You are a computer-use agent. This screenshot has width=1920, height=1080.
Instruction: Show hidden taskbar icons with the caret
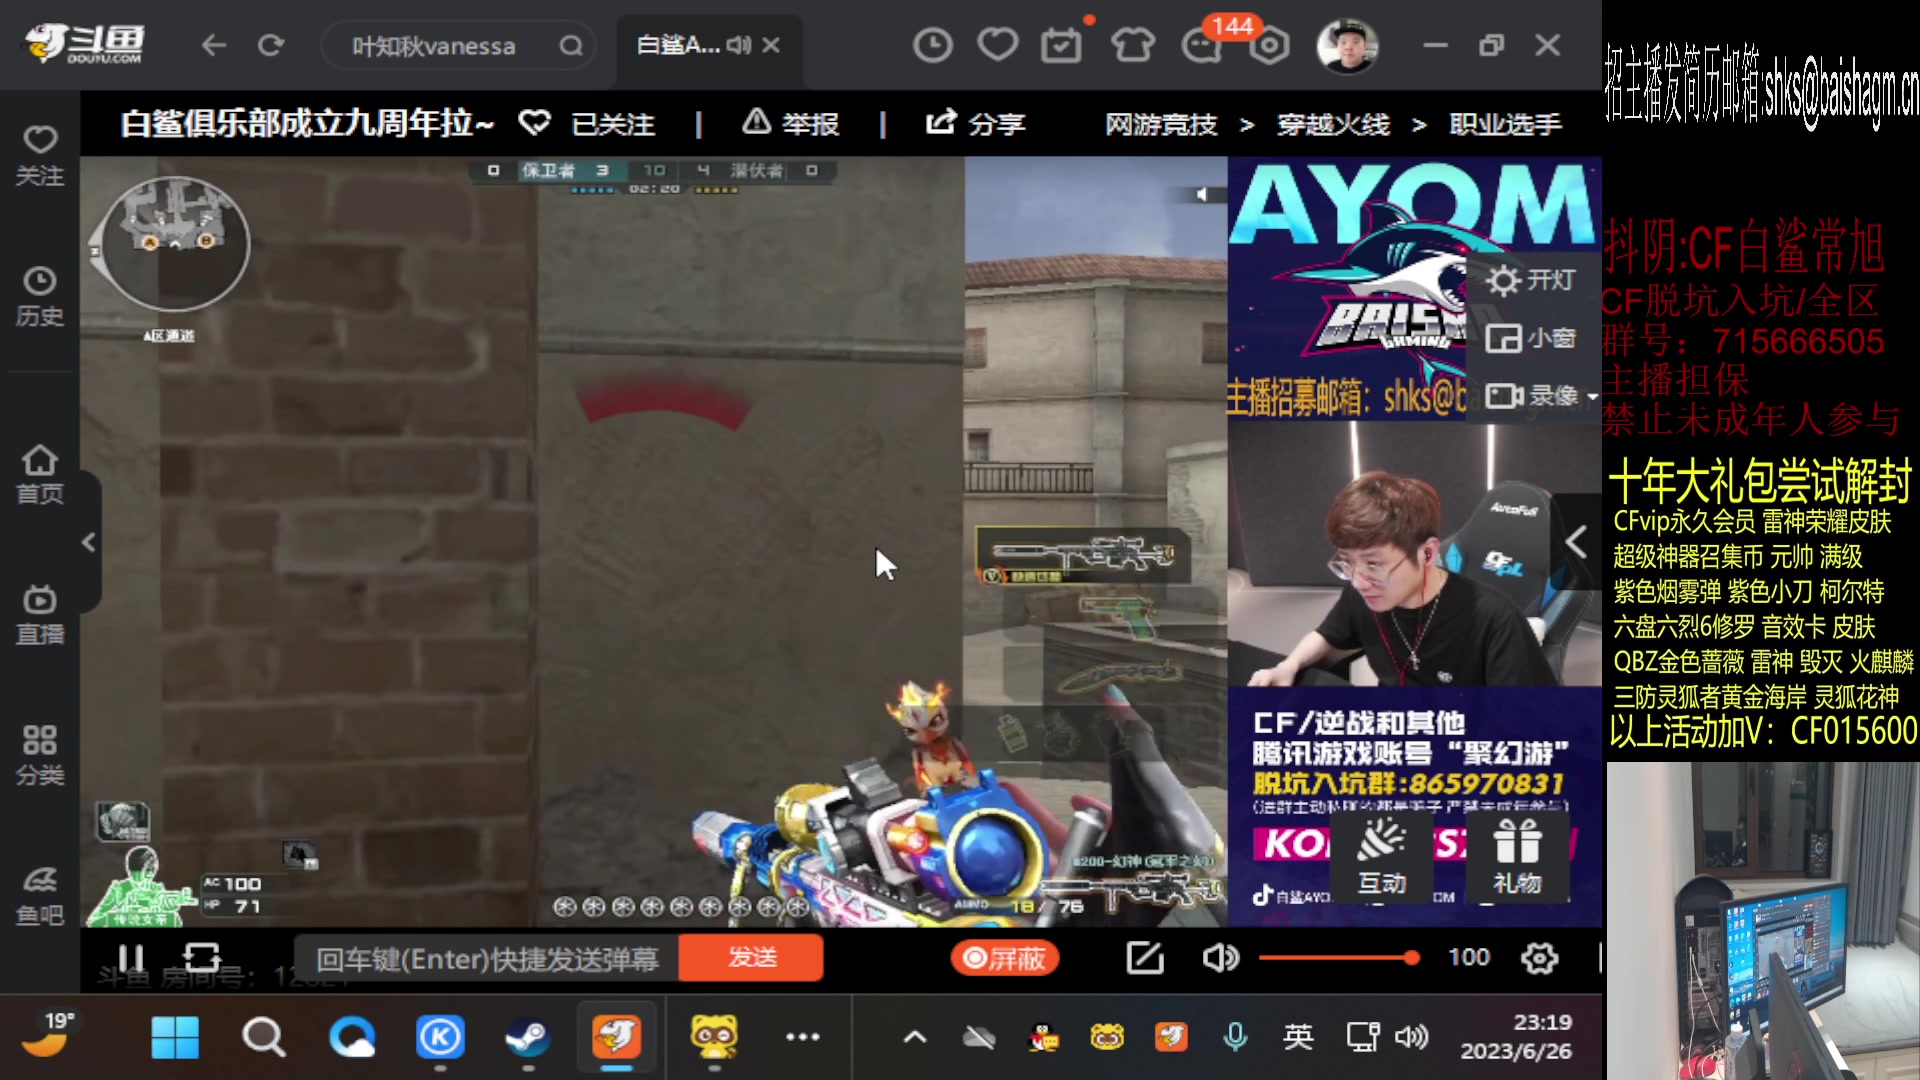coord(914,1037)
